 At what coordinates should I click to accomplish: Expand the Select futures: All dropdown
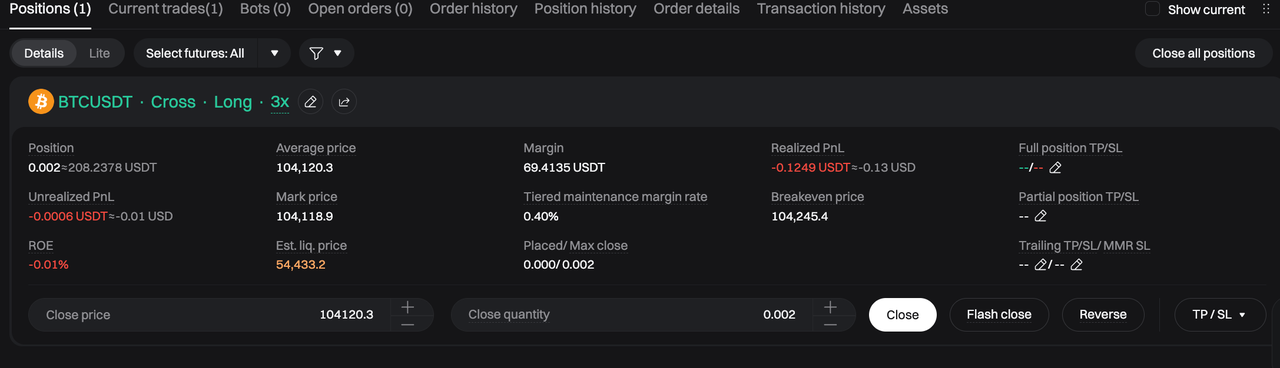point(212,53)
